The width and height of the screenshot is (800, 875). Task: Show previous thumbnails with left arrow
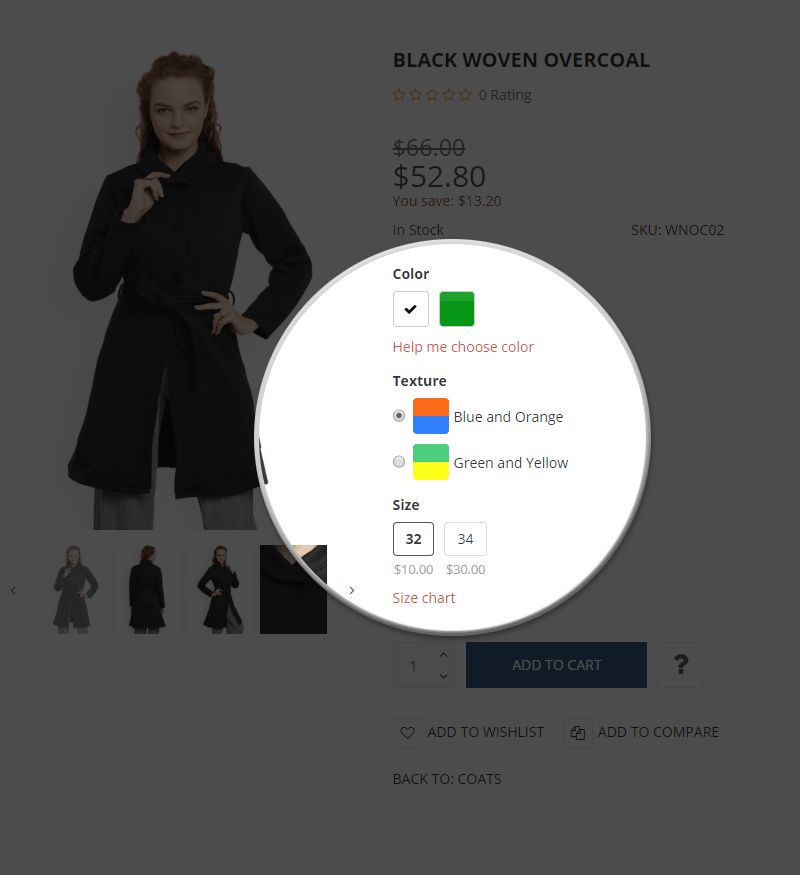pos(13,590)
